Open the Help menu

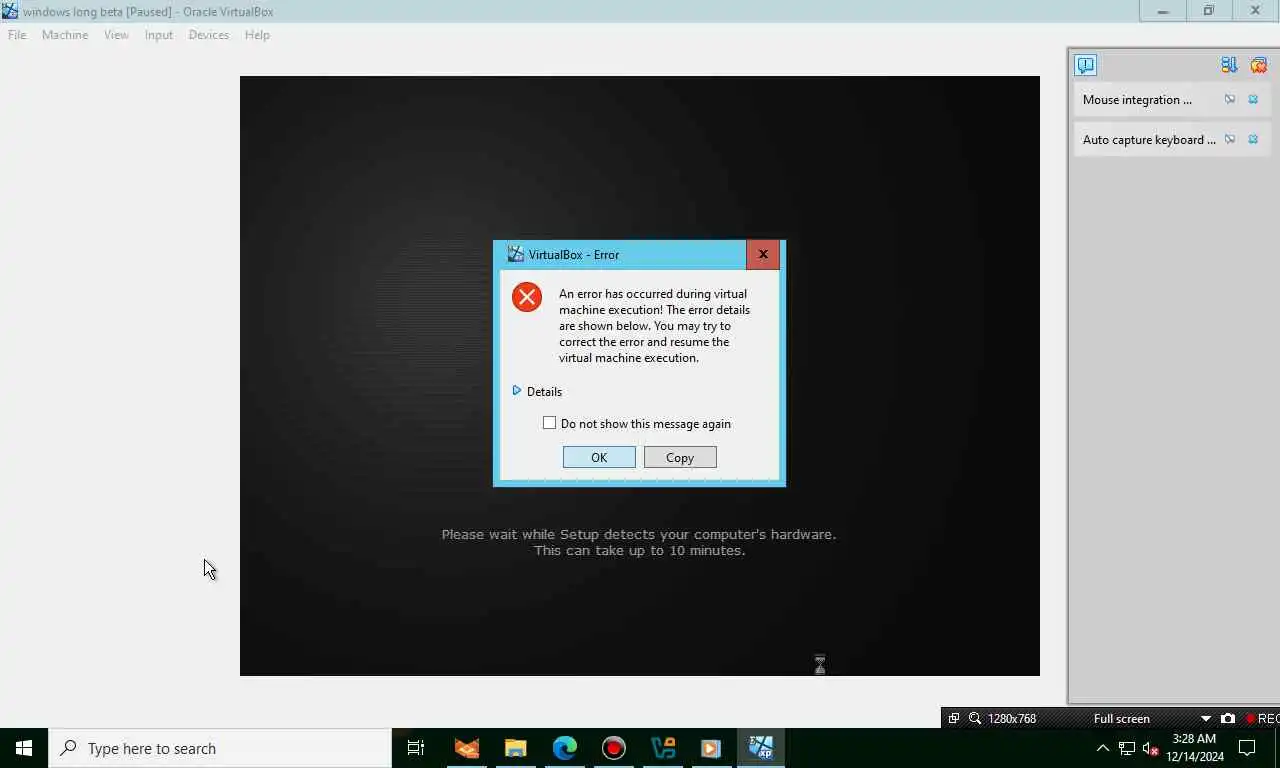click(257, 35)
